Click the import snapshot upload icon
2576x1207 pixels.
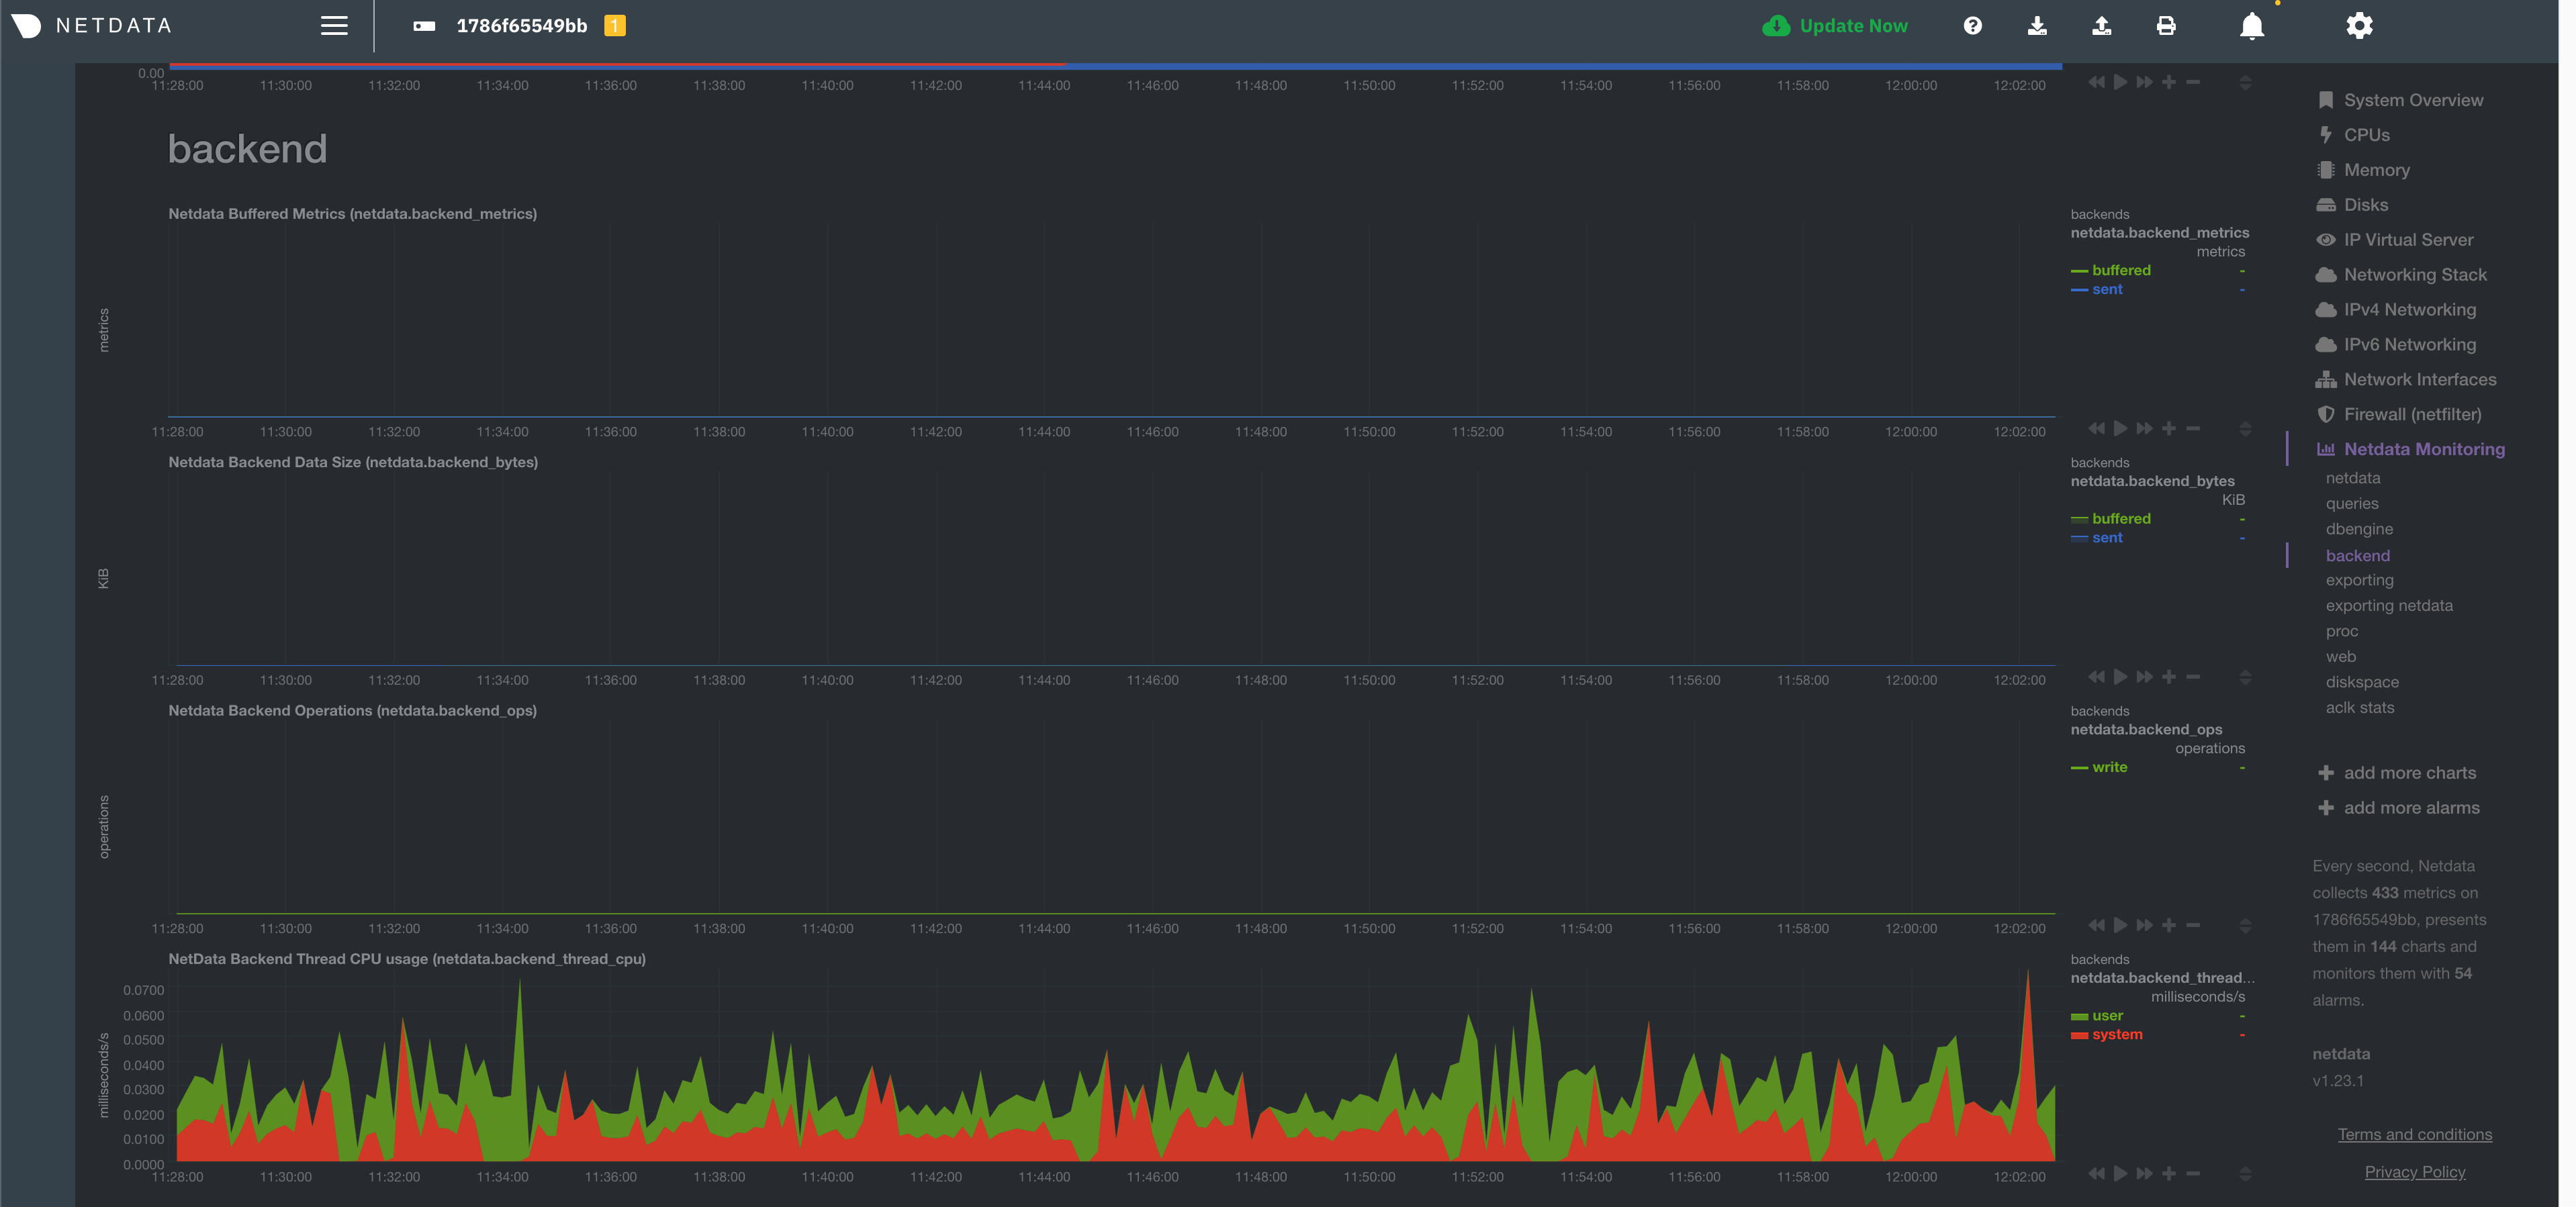pyautogui.click(x=2102, y=26)
